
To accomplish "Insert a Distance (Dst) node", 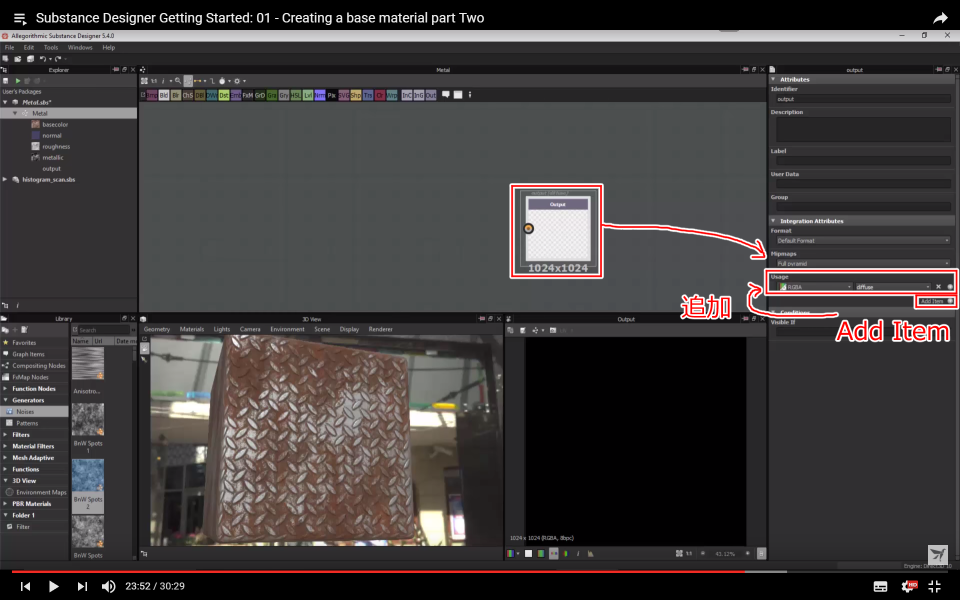I will (224, 95).
